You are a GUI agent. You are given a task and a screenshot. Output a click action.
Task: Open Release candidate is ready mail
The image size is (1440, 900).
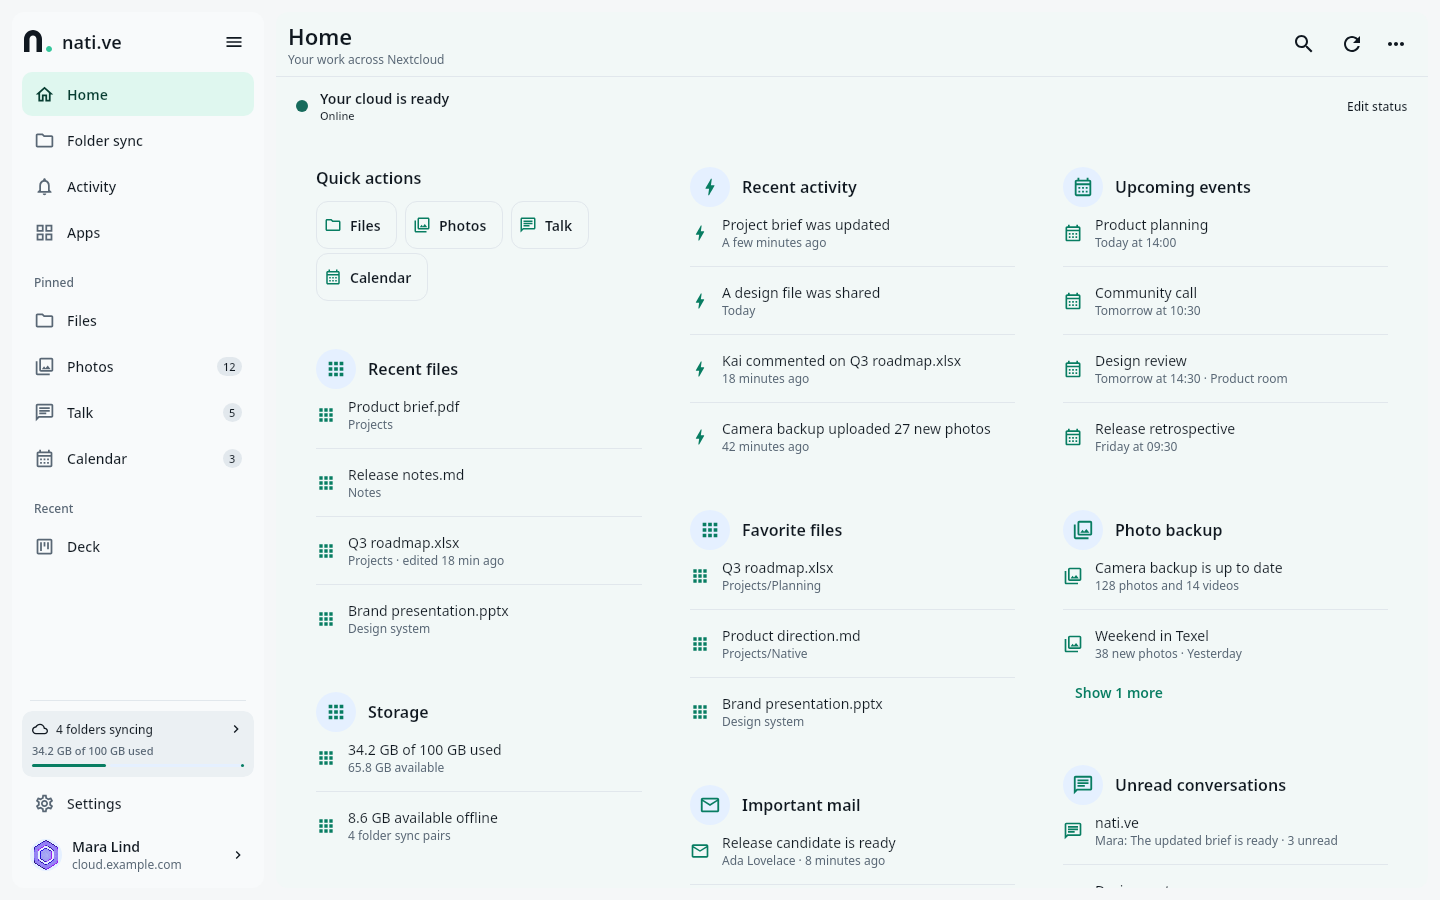tap(853, 851)
